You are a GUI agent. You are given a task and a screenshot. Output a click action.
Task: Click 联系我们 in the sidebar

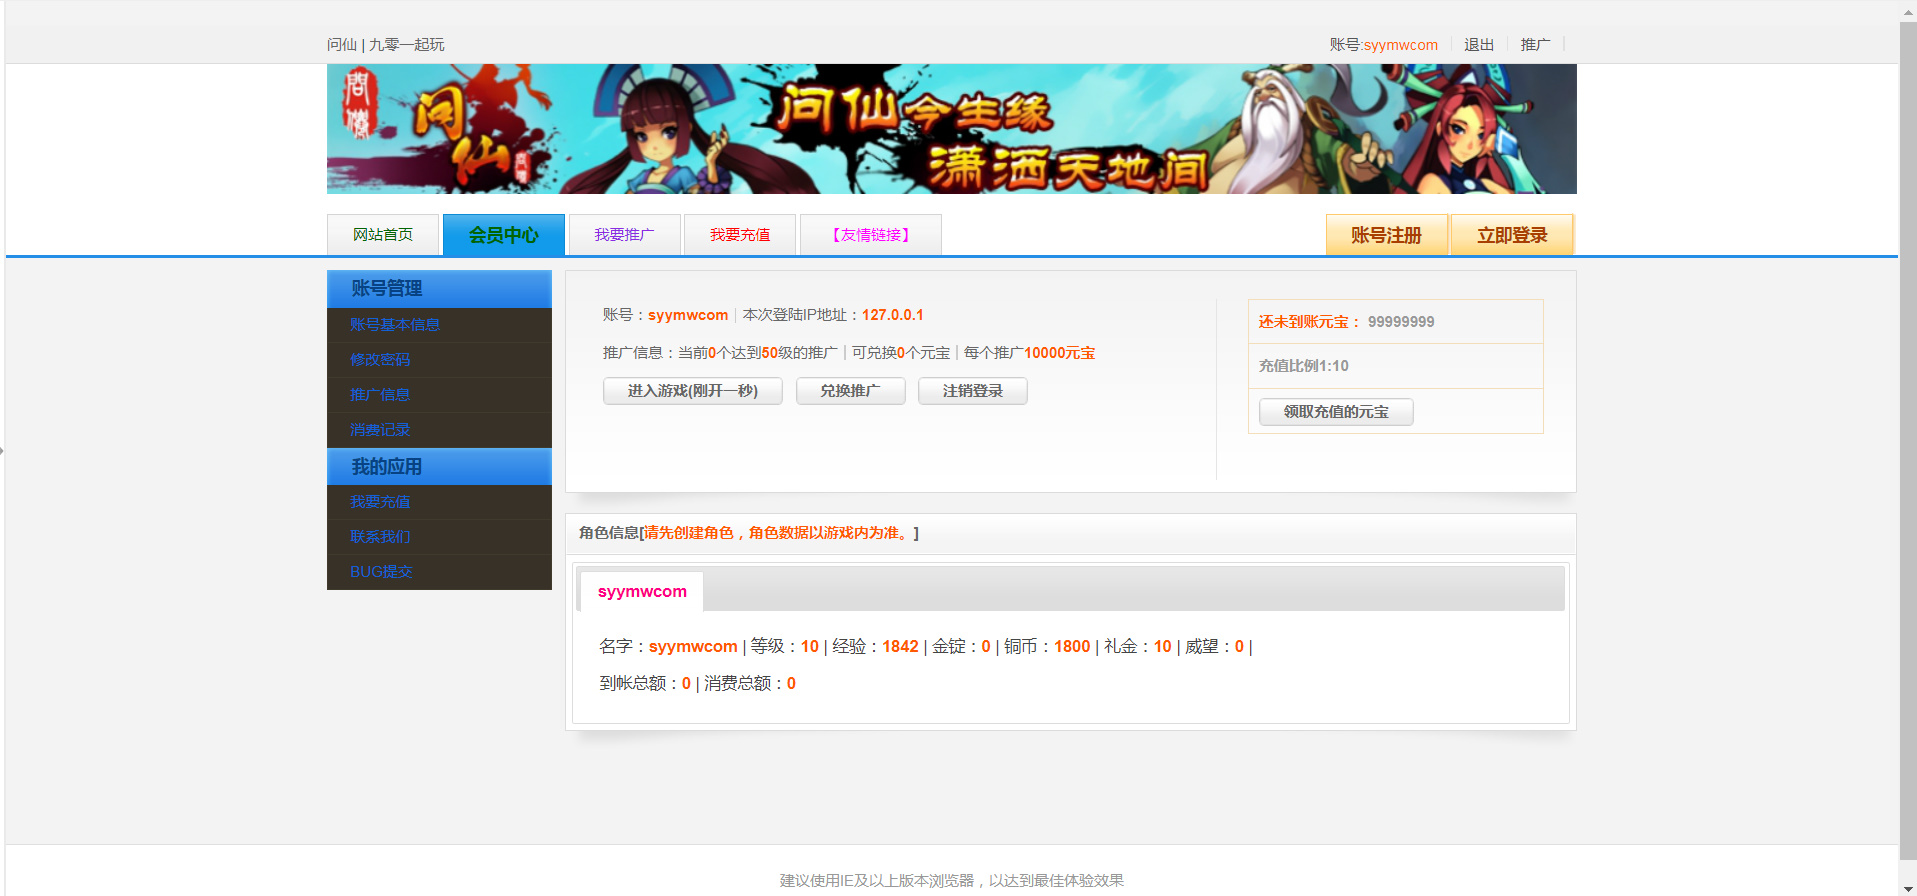tap(380, 537)
